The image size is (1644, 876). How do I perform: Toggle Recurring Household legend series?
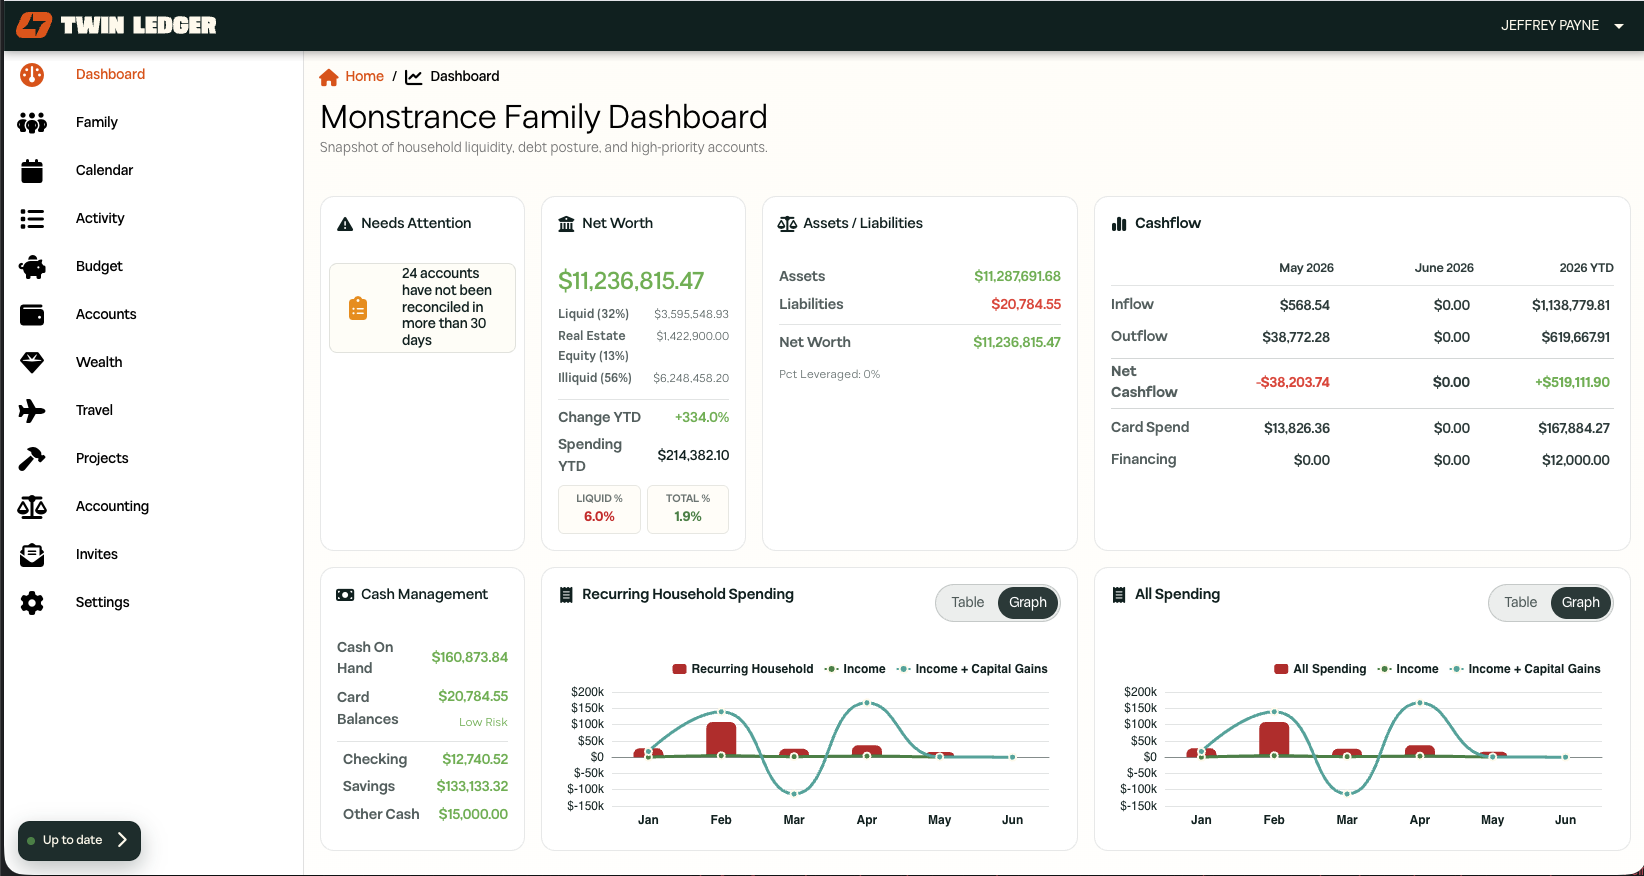(743, 669)
